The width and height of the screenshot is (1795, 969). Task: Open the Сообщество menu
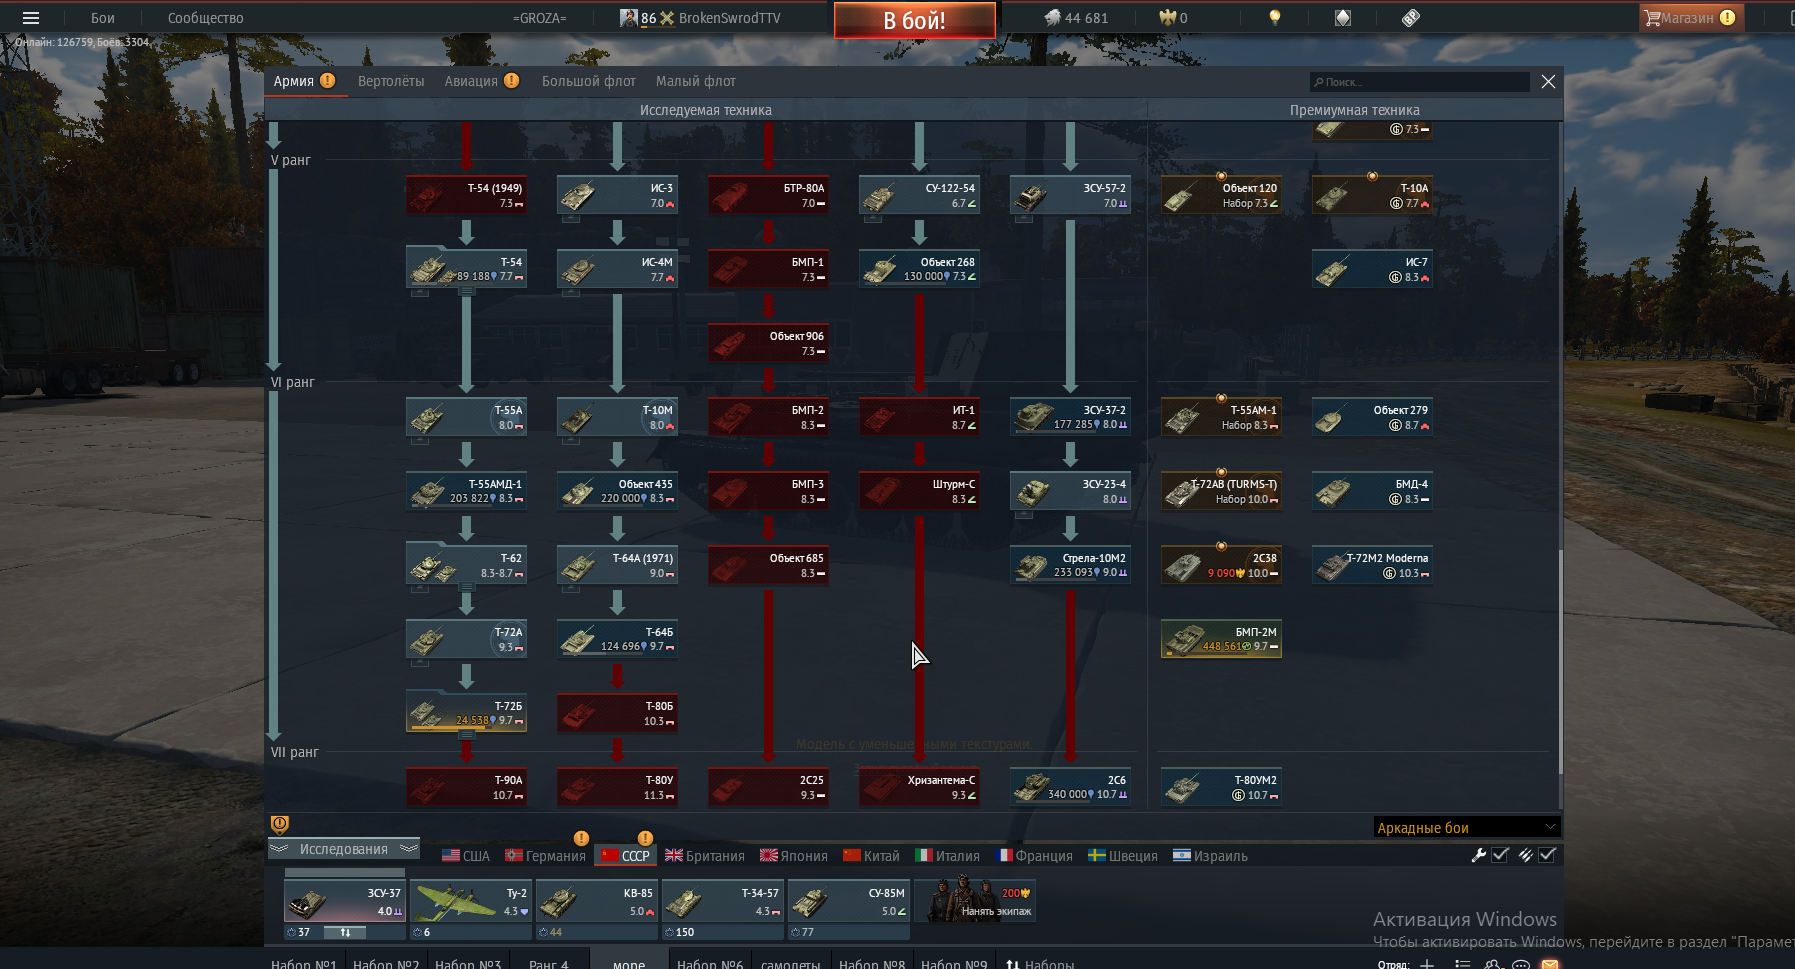click(x=205, y=18)
